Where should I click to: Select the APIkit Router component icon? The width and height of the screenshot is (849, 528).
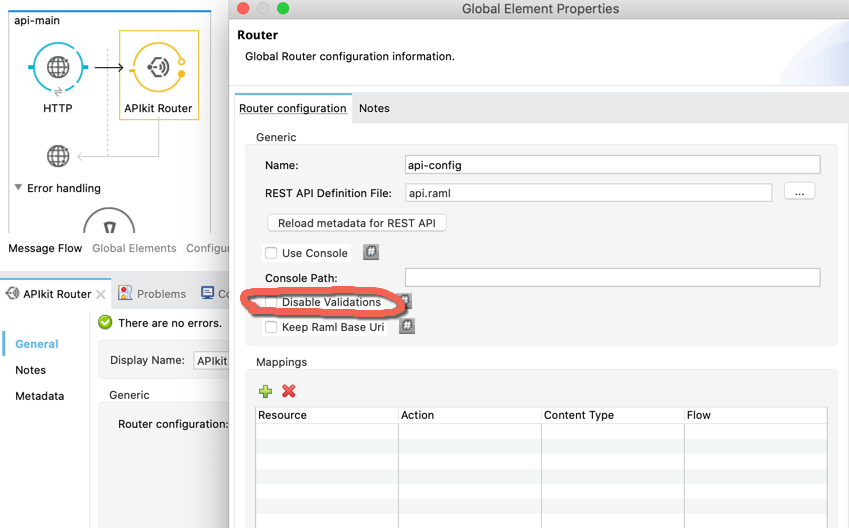tap(158, 68)
